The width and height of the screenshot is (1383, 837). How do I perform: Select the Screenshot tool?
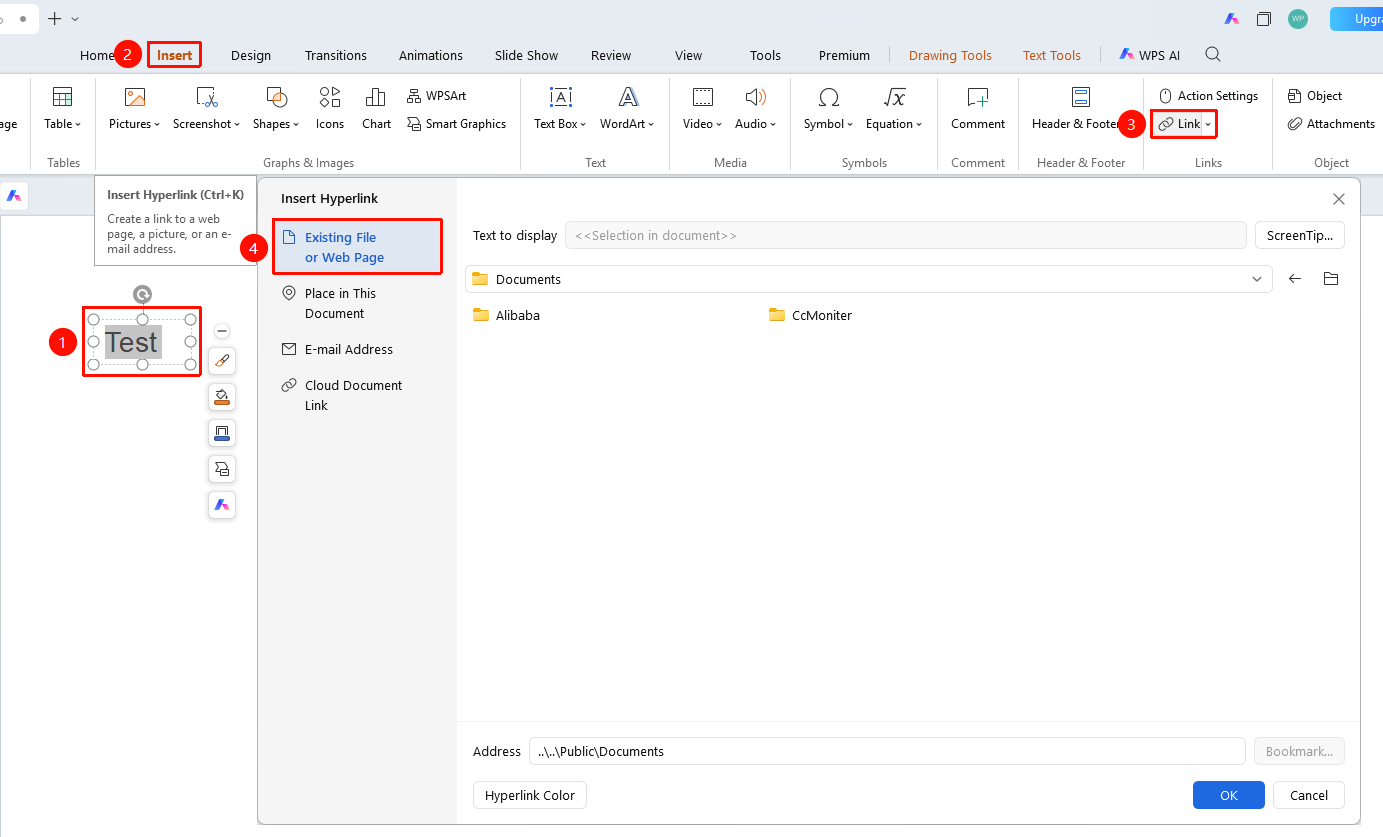207,109
